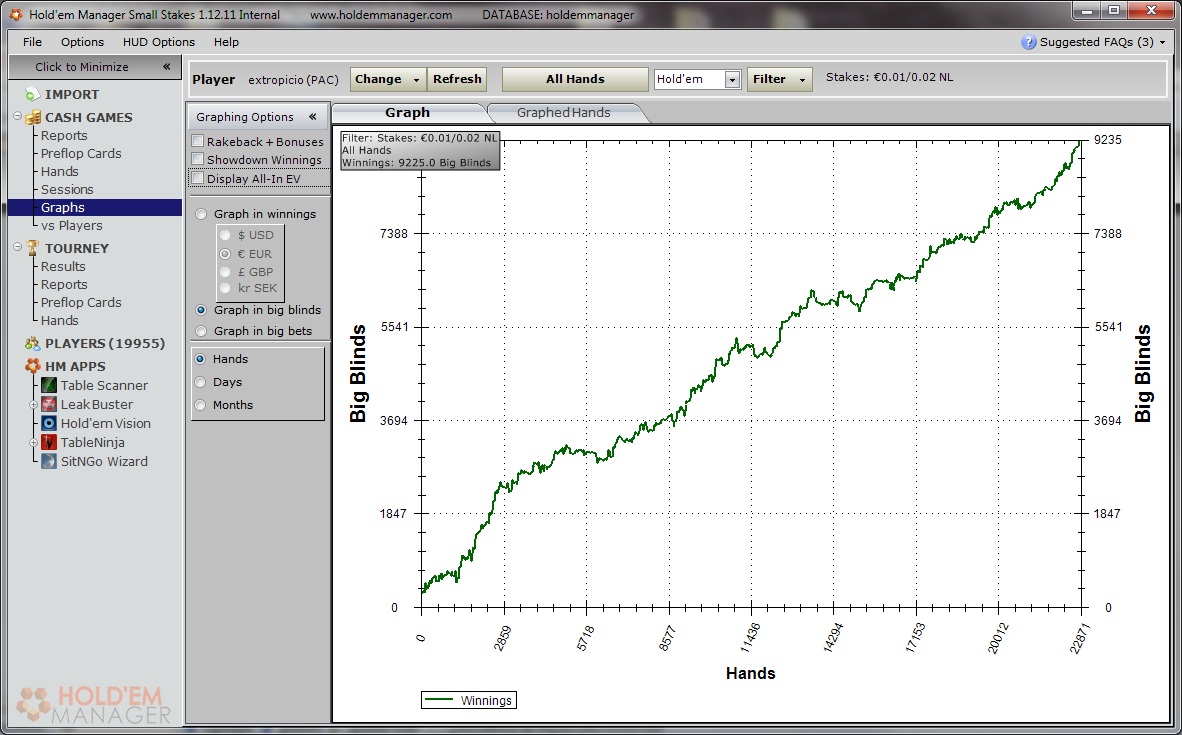Launch LeakBuster app icon
The image size is (1182, 735).
tap(49, 405)
